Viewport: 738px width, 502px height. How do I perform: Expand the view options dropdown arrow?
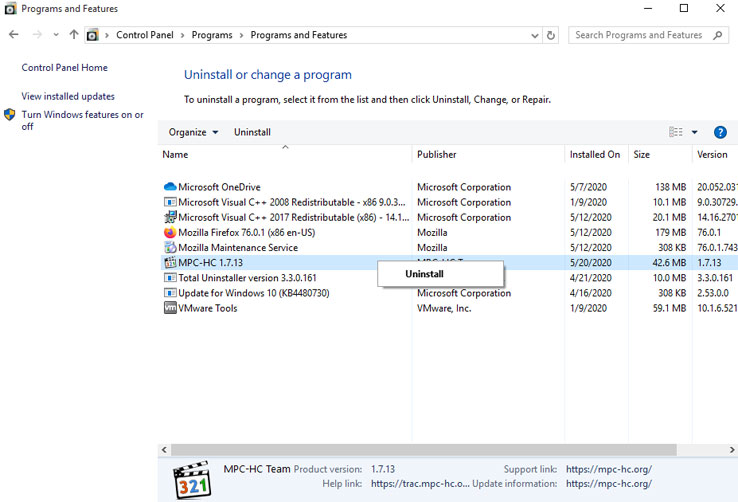[x=694, y=132]
